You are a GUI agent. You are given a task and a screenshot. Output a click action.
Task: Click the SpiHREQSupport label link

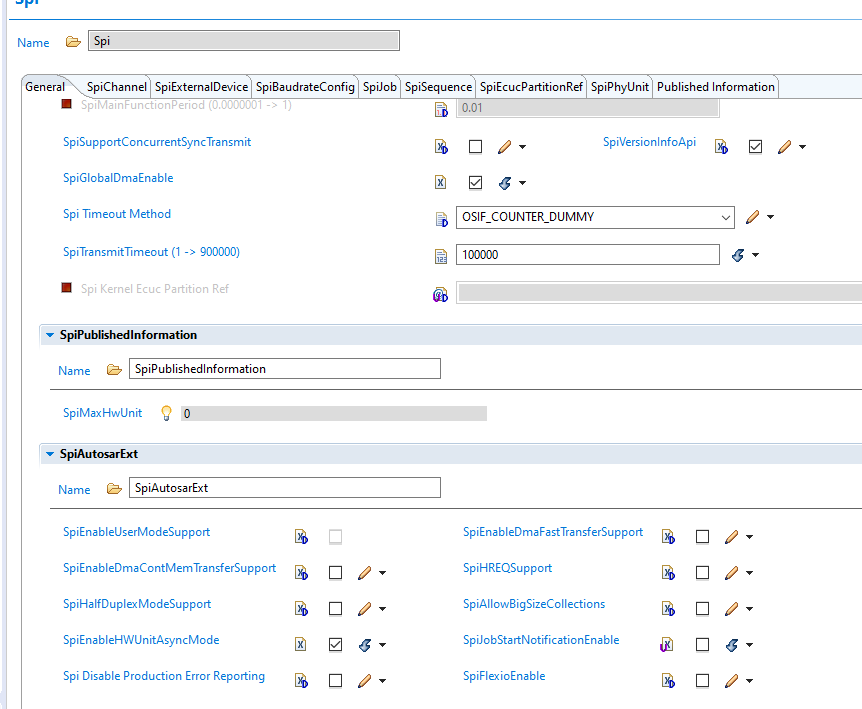[x=507, y=568]
